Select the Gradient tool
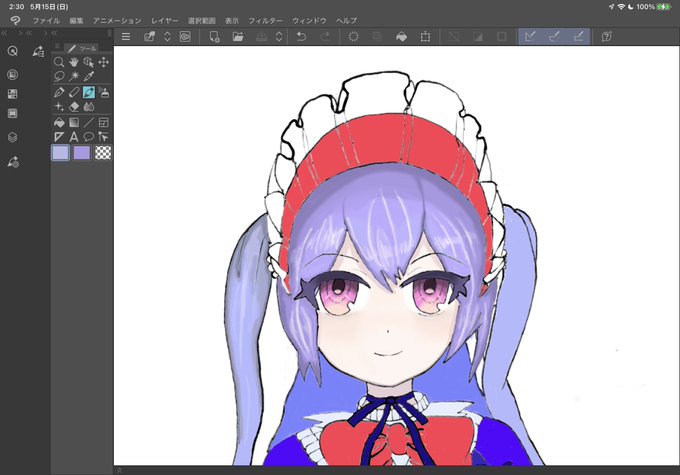The width and height of the screenshot is (680, 475). [74, 122]
